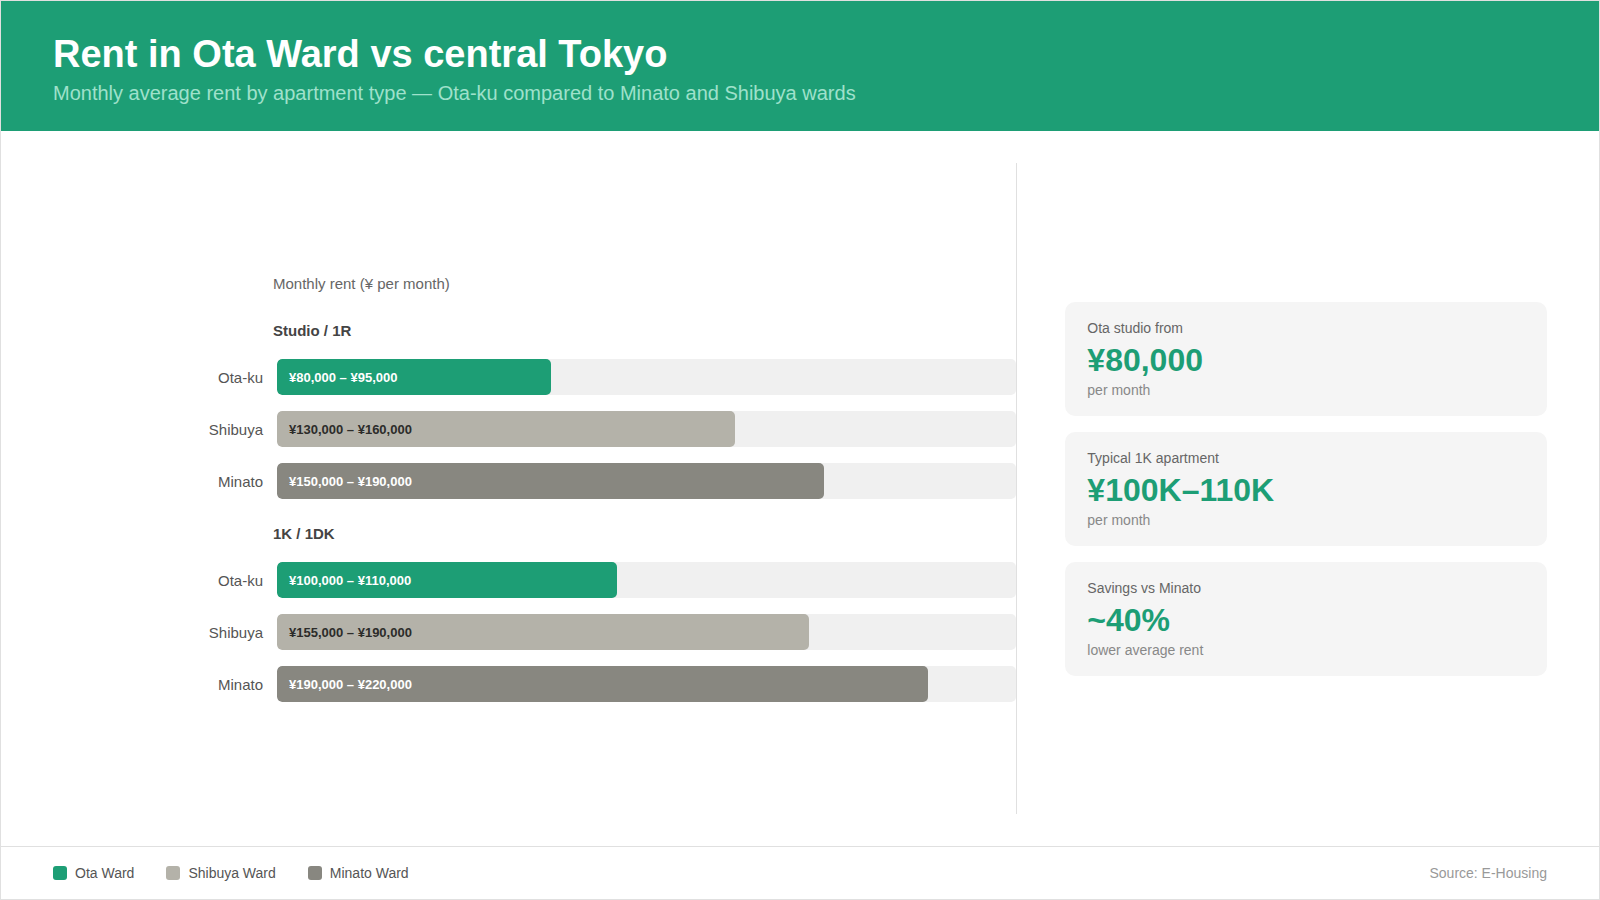Select the Shibuya 1K bar ¥155,000 – ¥190,000
Viewport: 1600px width, 900px height.
pos(543,632)
